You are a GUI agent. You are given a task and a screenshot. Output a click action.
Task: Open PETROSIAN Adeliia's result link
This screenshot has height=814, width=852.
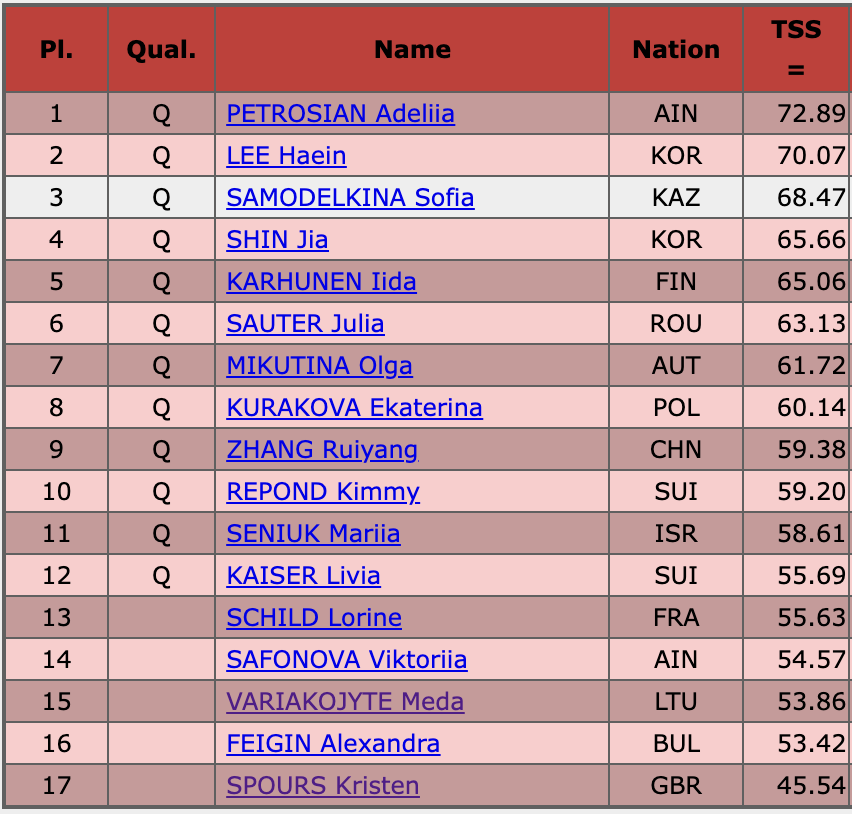tap(340, 114)
